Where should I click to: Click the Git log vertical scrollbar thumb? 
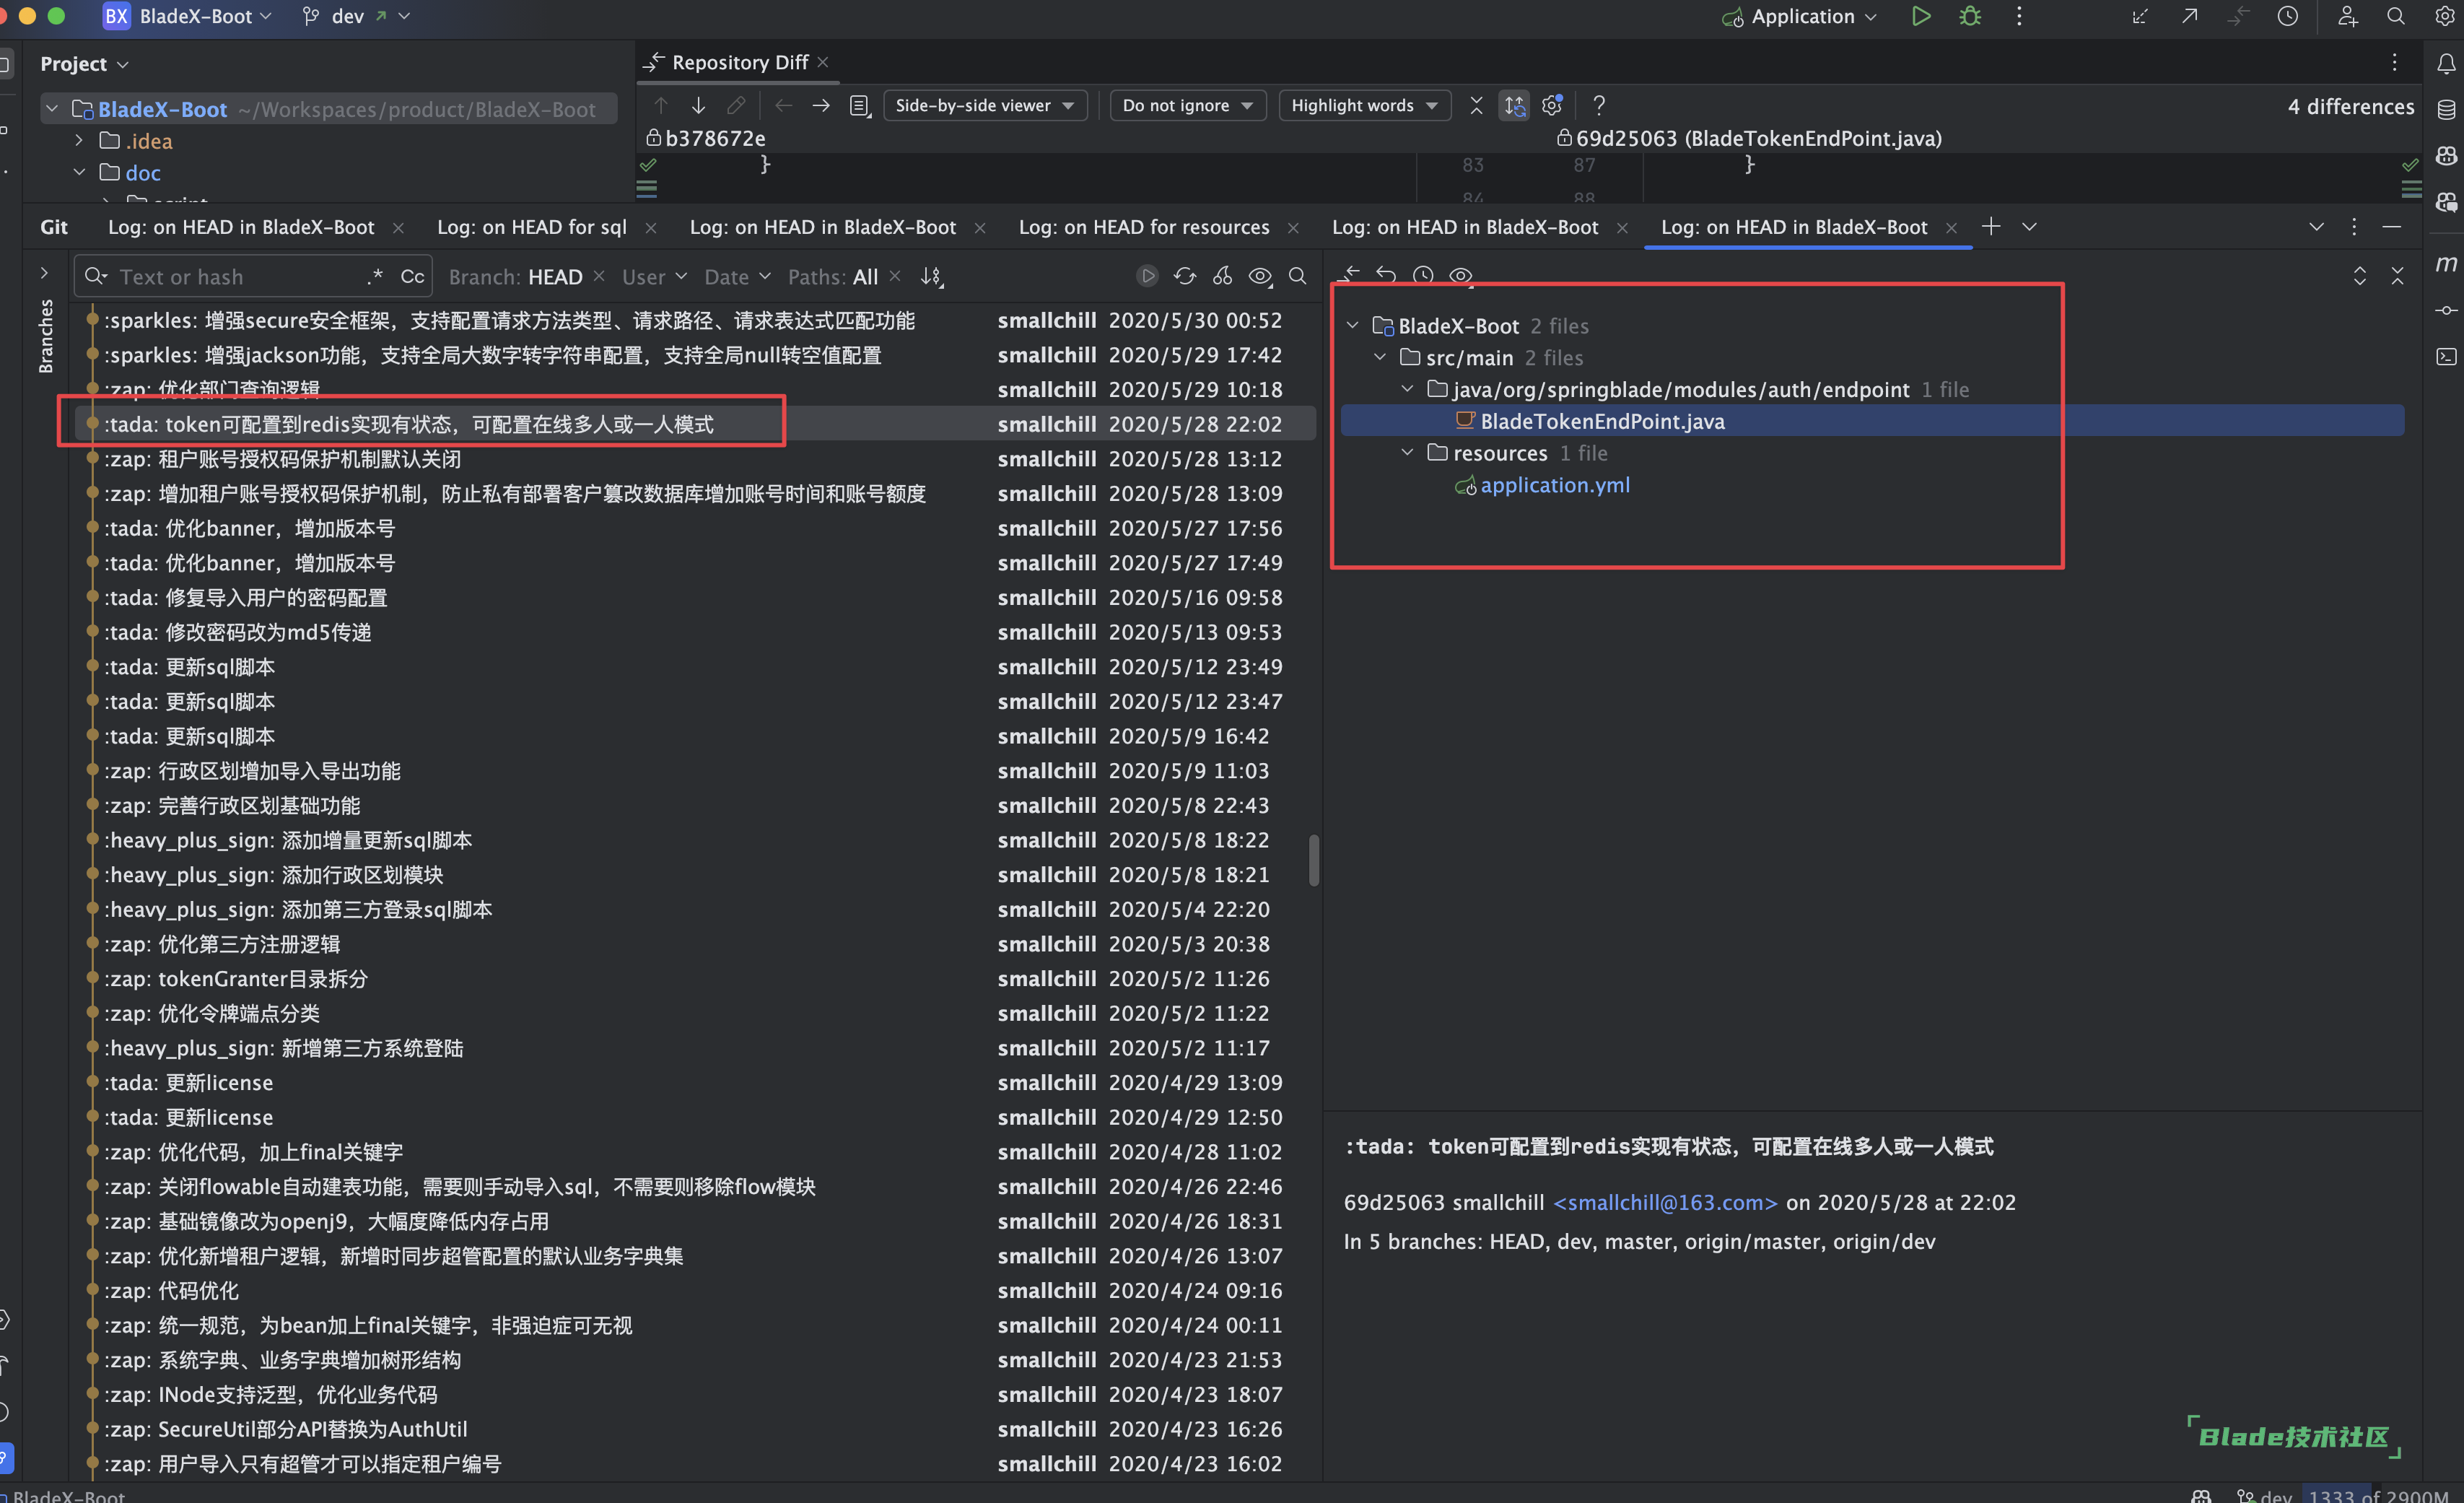[1313, 860]
